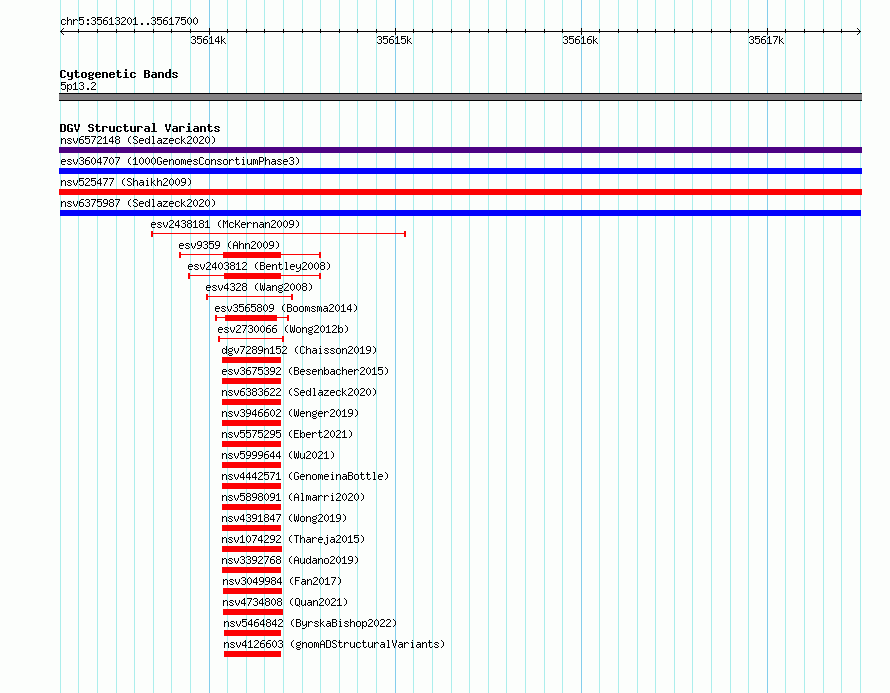Open the esv4328 (Wang2008) variant label
890x693 pixels.
click(259, 287)
